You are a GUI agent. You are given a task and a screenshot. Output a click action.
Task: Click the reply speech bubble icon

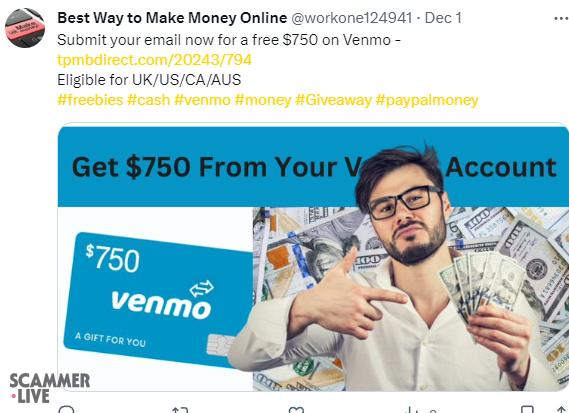(x=66, y=410)
